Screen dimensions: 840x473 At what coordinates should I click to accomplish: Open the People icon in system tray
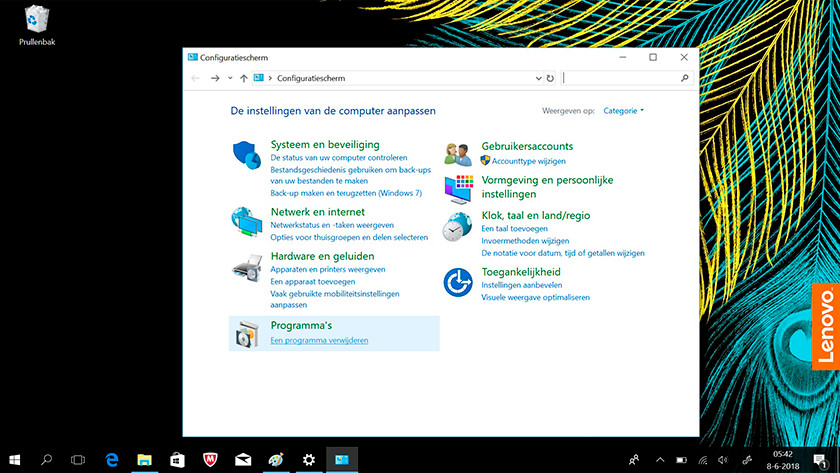pos(634,460)
